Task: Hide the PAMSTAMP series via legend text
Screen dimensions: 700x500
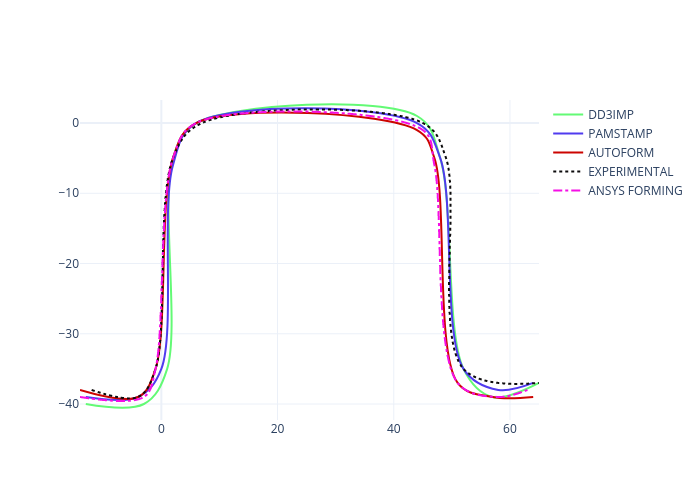Action: (x=617, y=134)
